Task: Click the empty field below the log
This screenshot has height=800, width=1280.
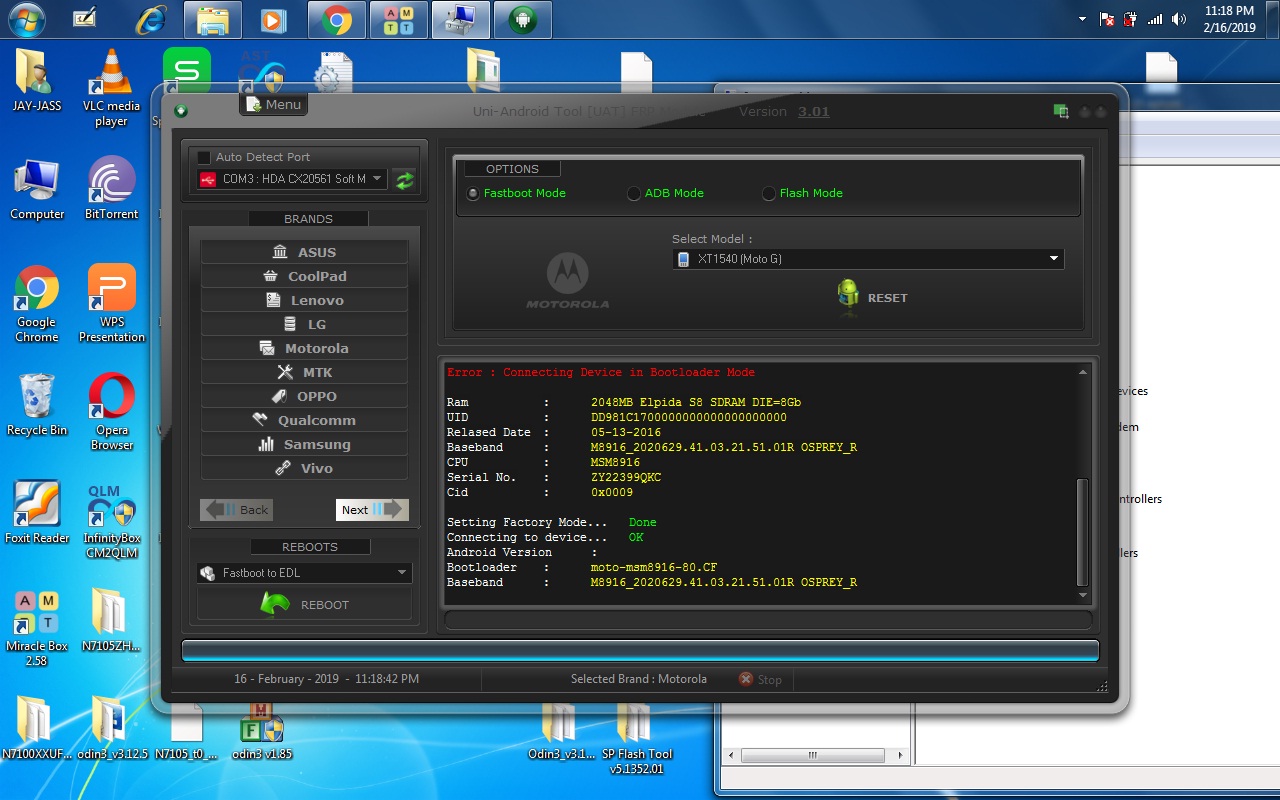Action: pyautogui.click(x=768, y=620)
